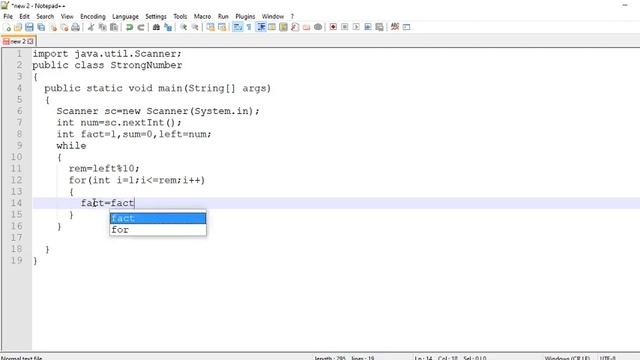640x360 pixels.
Task: Open the Macro menu
Action: [x=202, y=16]
